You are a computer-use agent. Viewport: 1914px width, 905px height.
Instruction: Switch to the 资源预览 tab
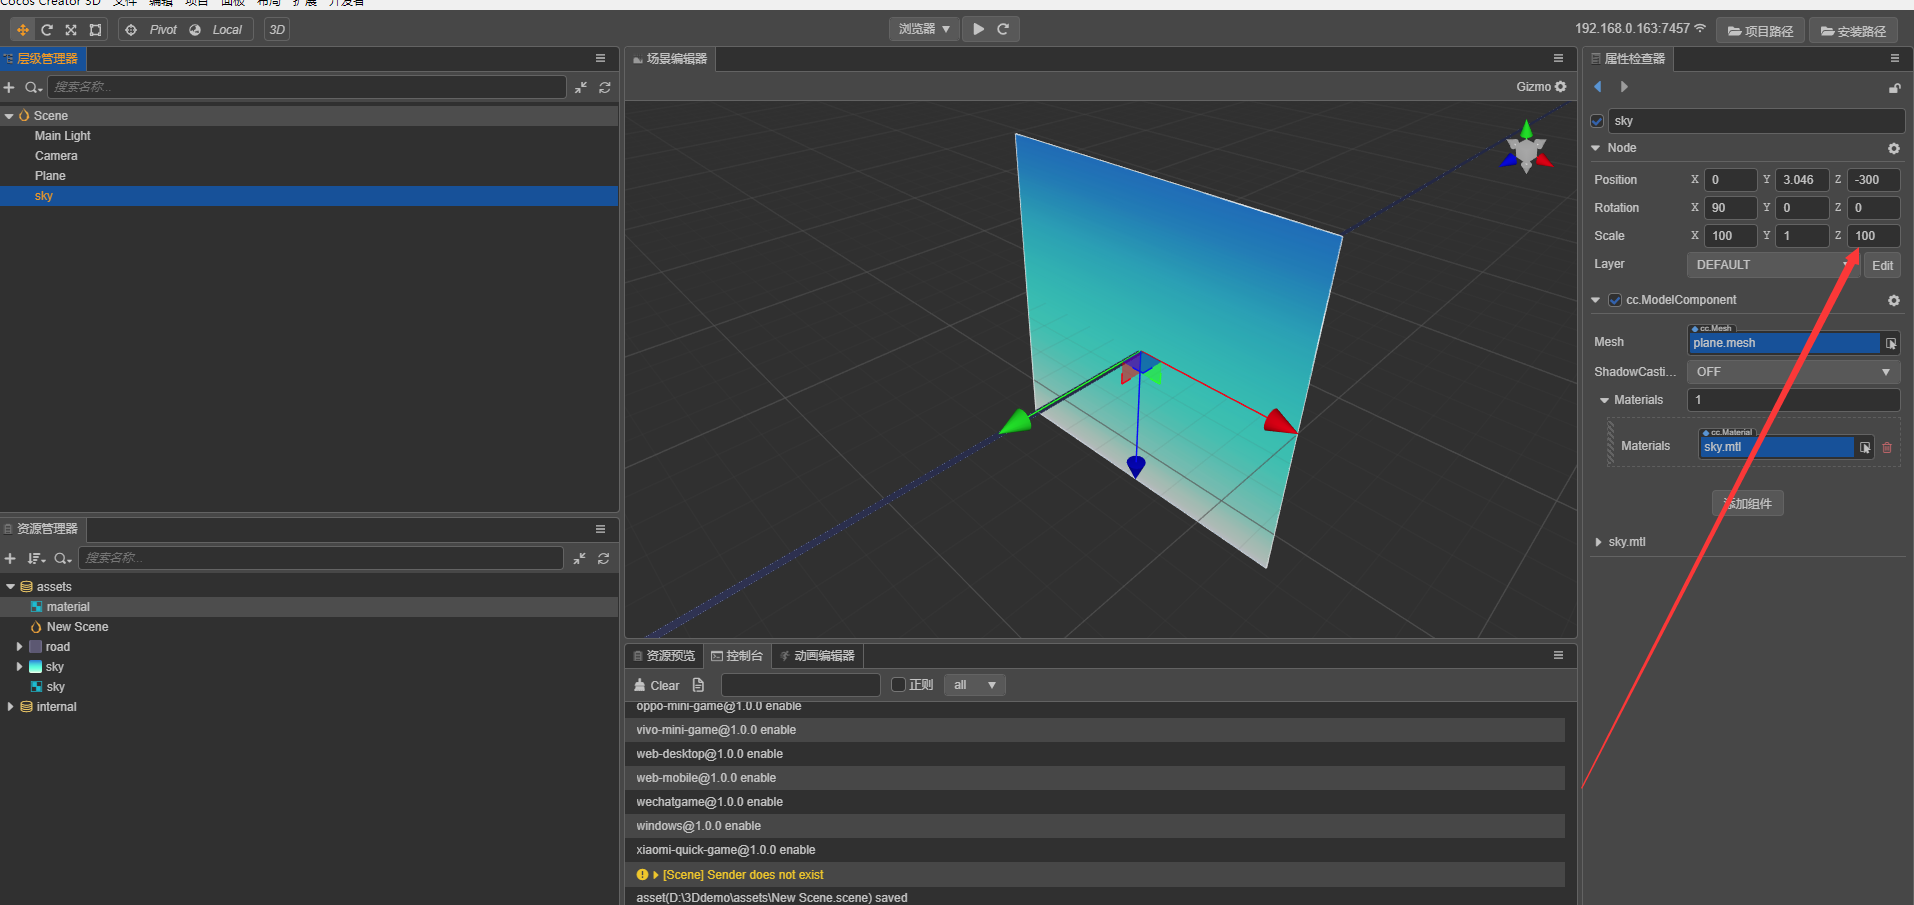coord(663,656)
